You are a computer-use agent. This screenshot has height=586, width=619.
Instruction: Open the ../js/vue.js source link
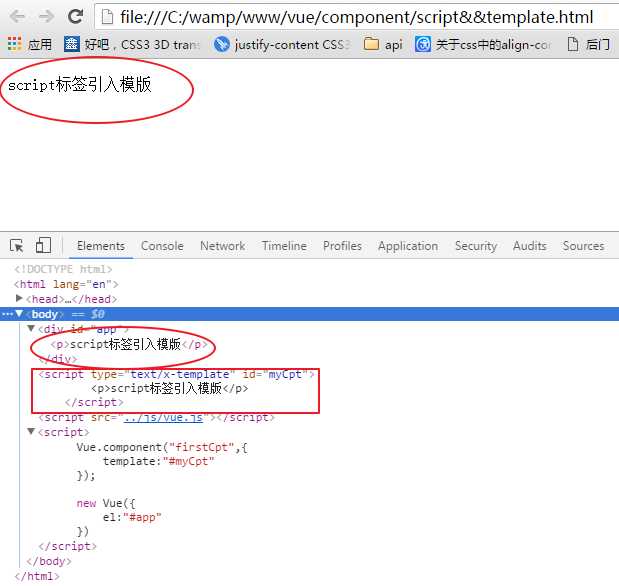[163, 417]
